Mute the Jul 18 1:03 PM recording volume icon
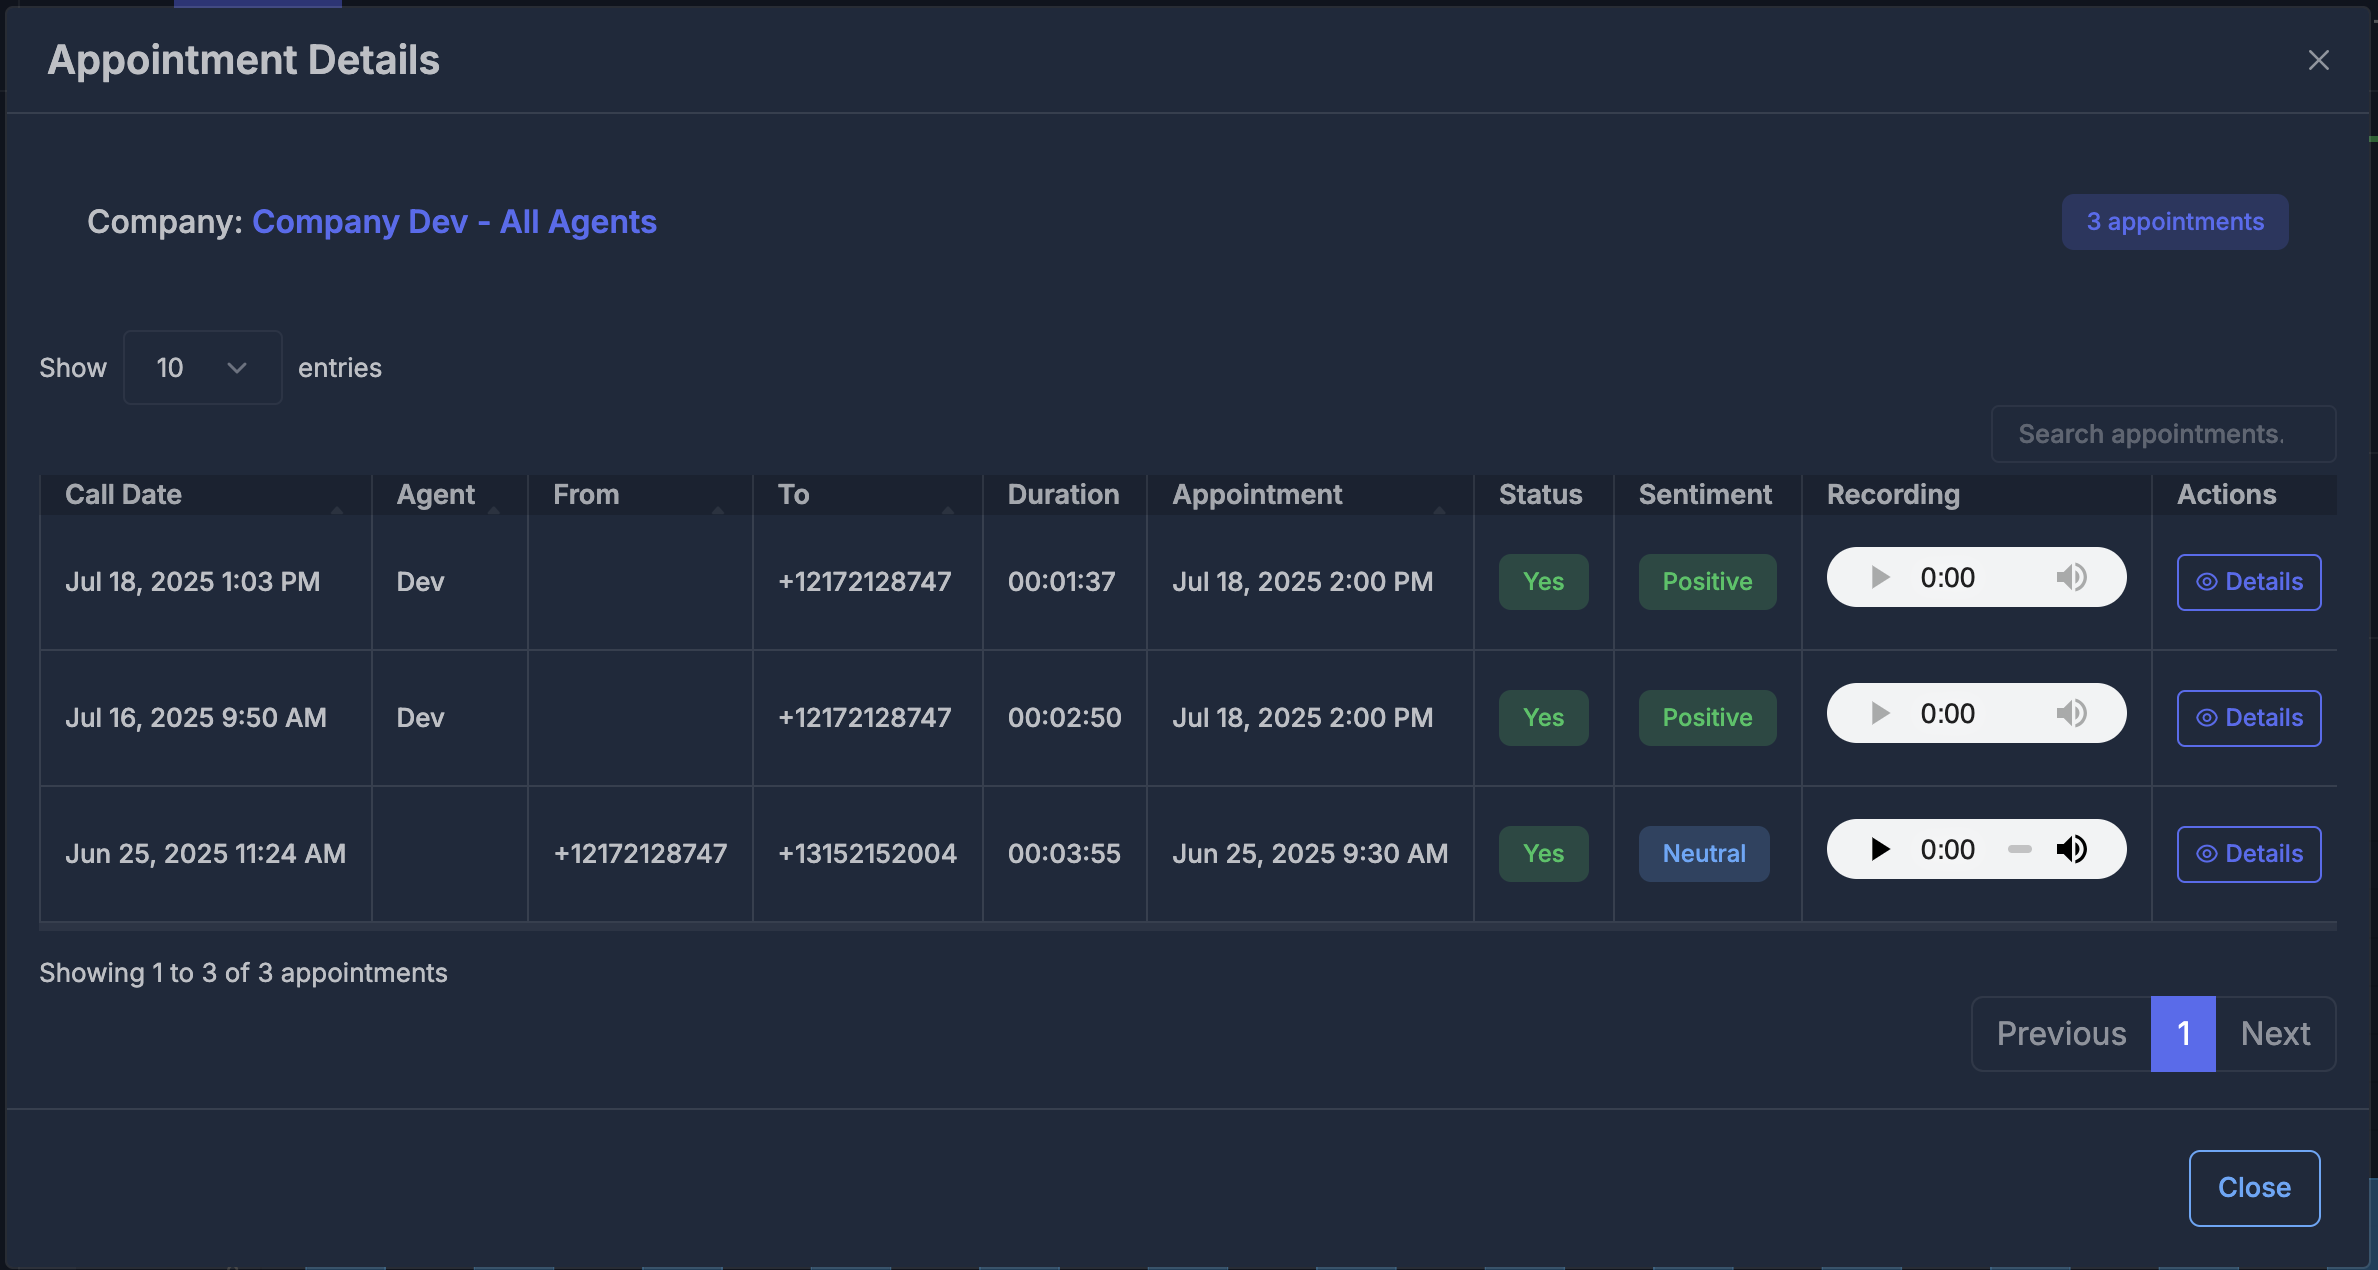The width and height of the screenshot is (2378, 1270). click(2071, 578)
